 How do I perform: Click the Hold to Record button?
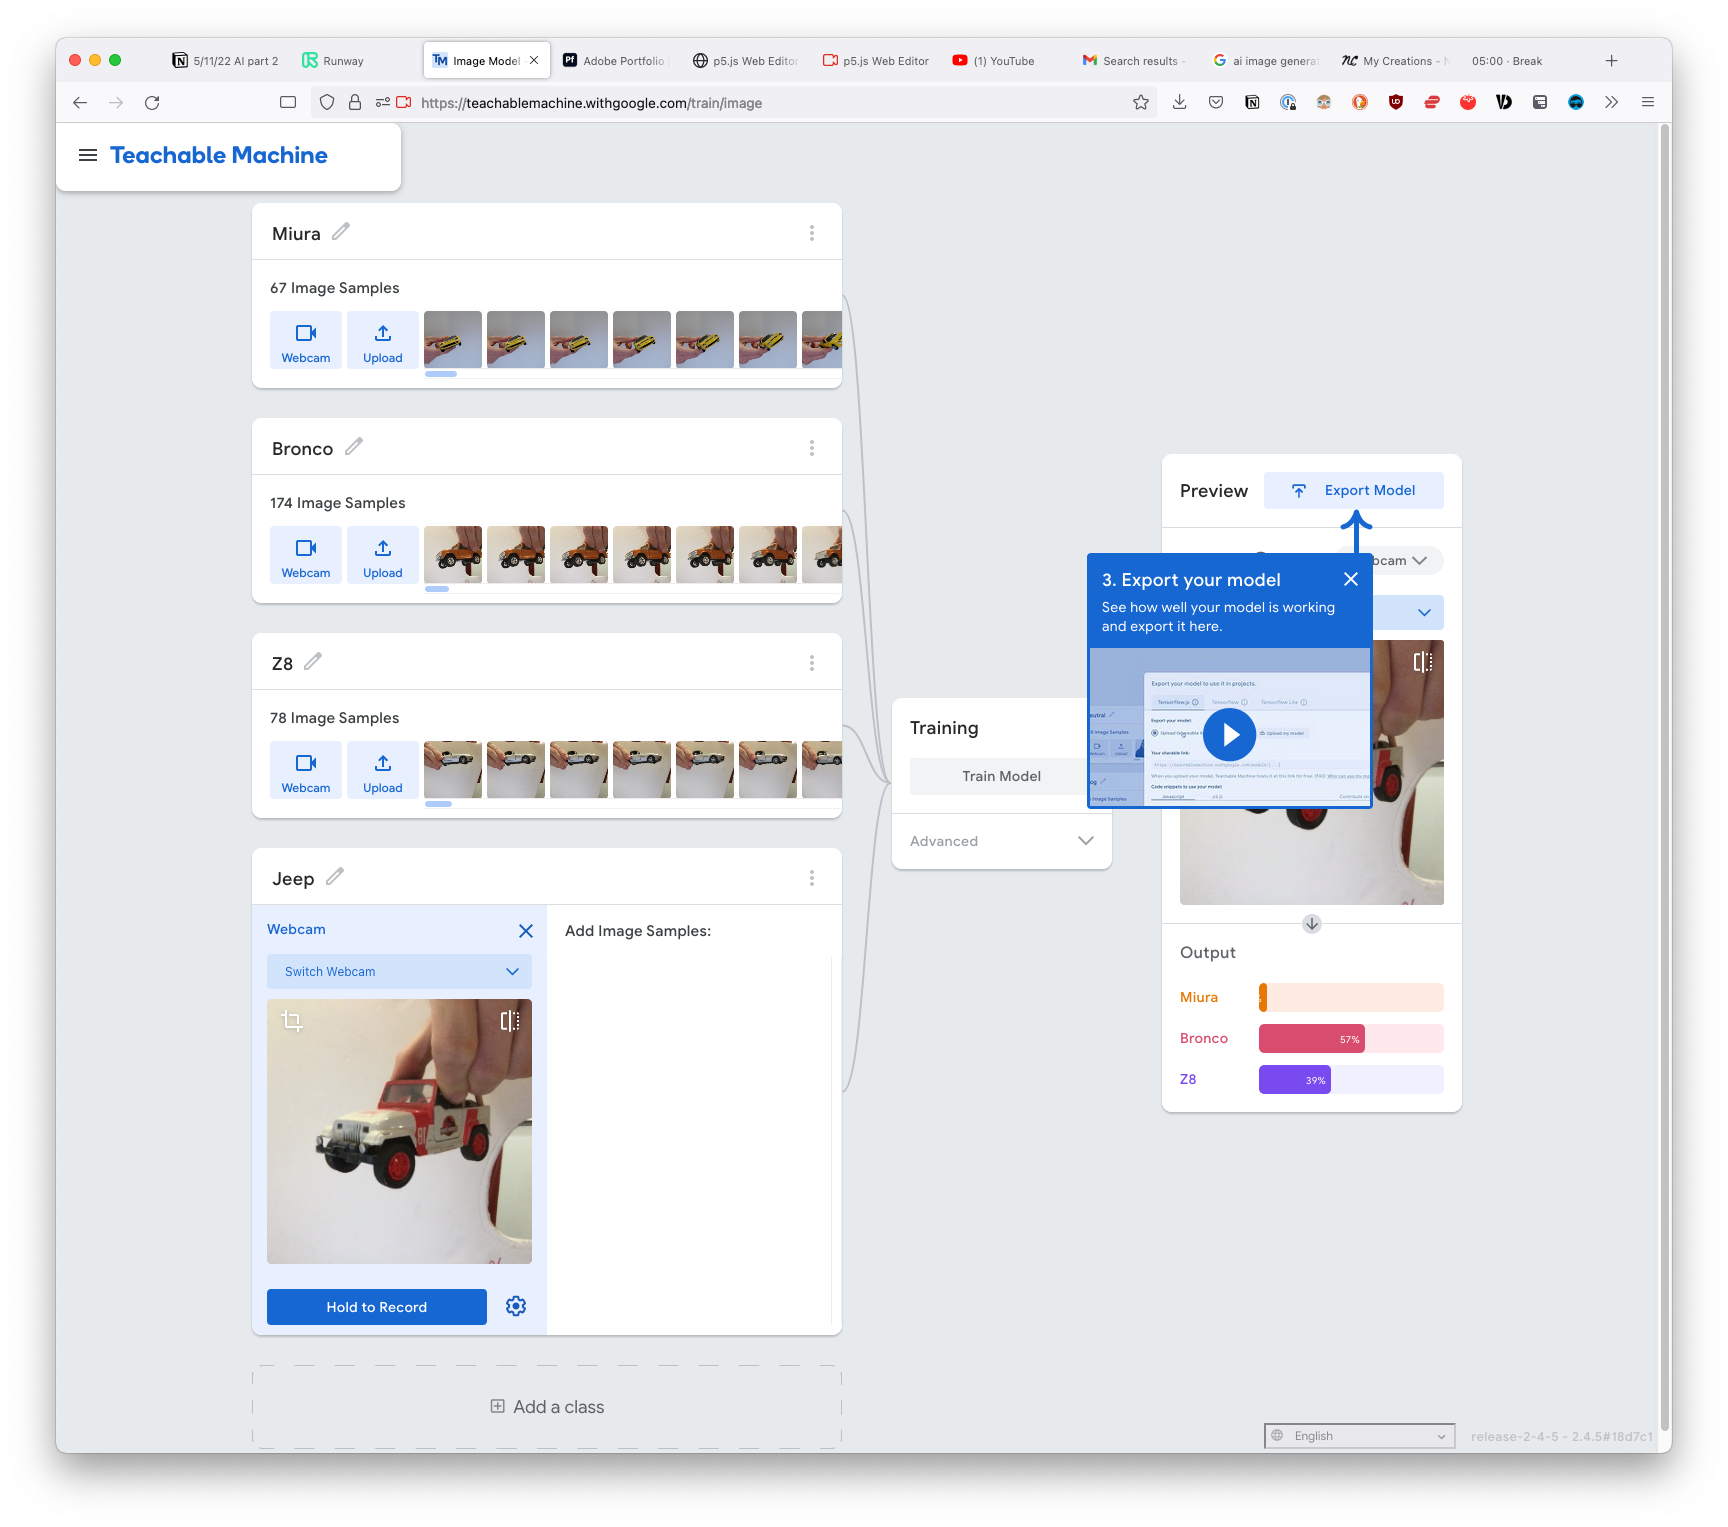[x=377, y=1307]
